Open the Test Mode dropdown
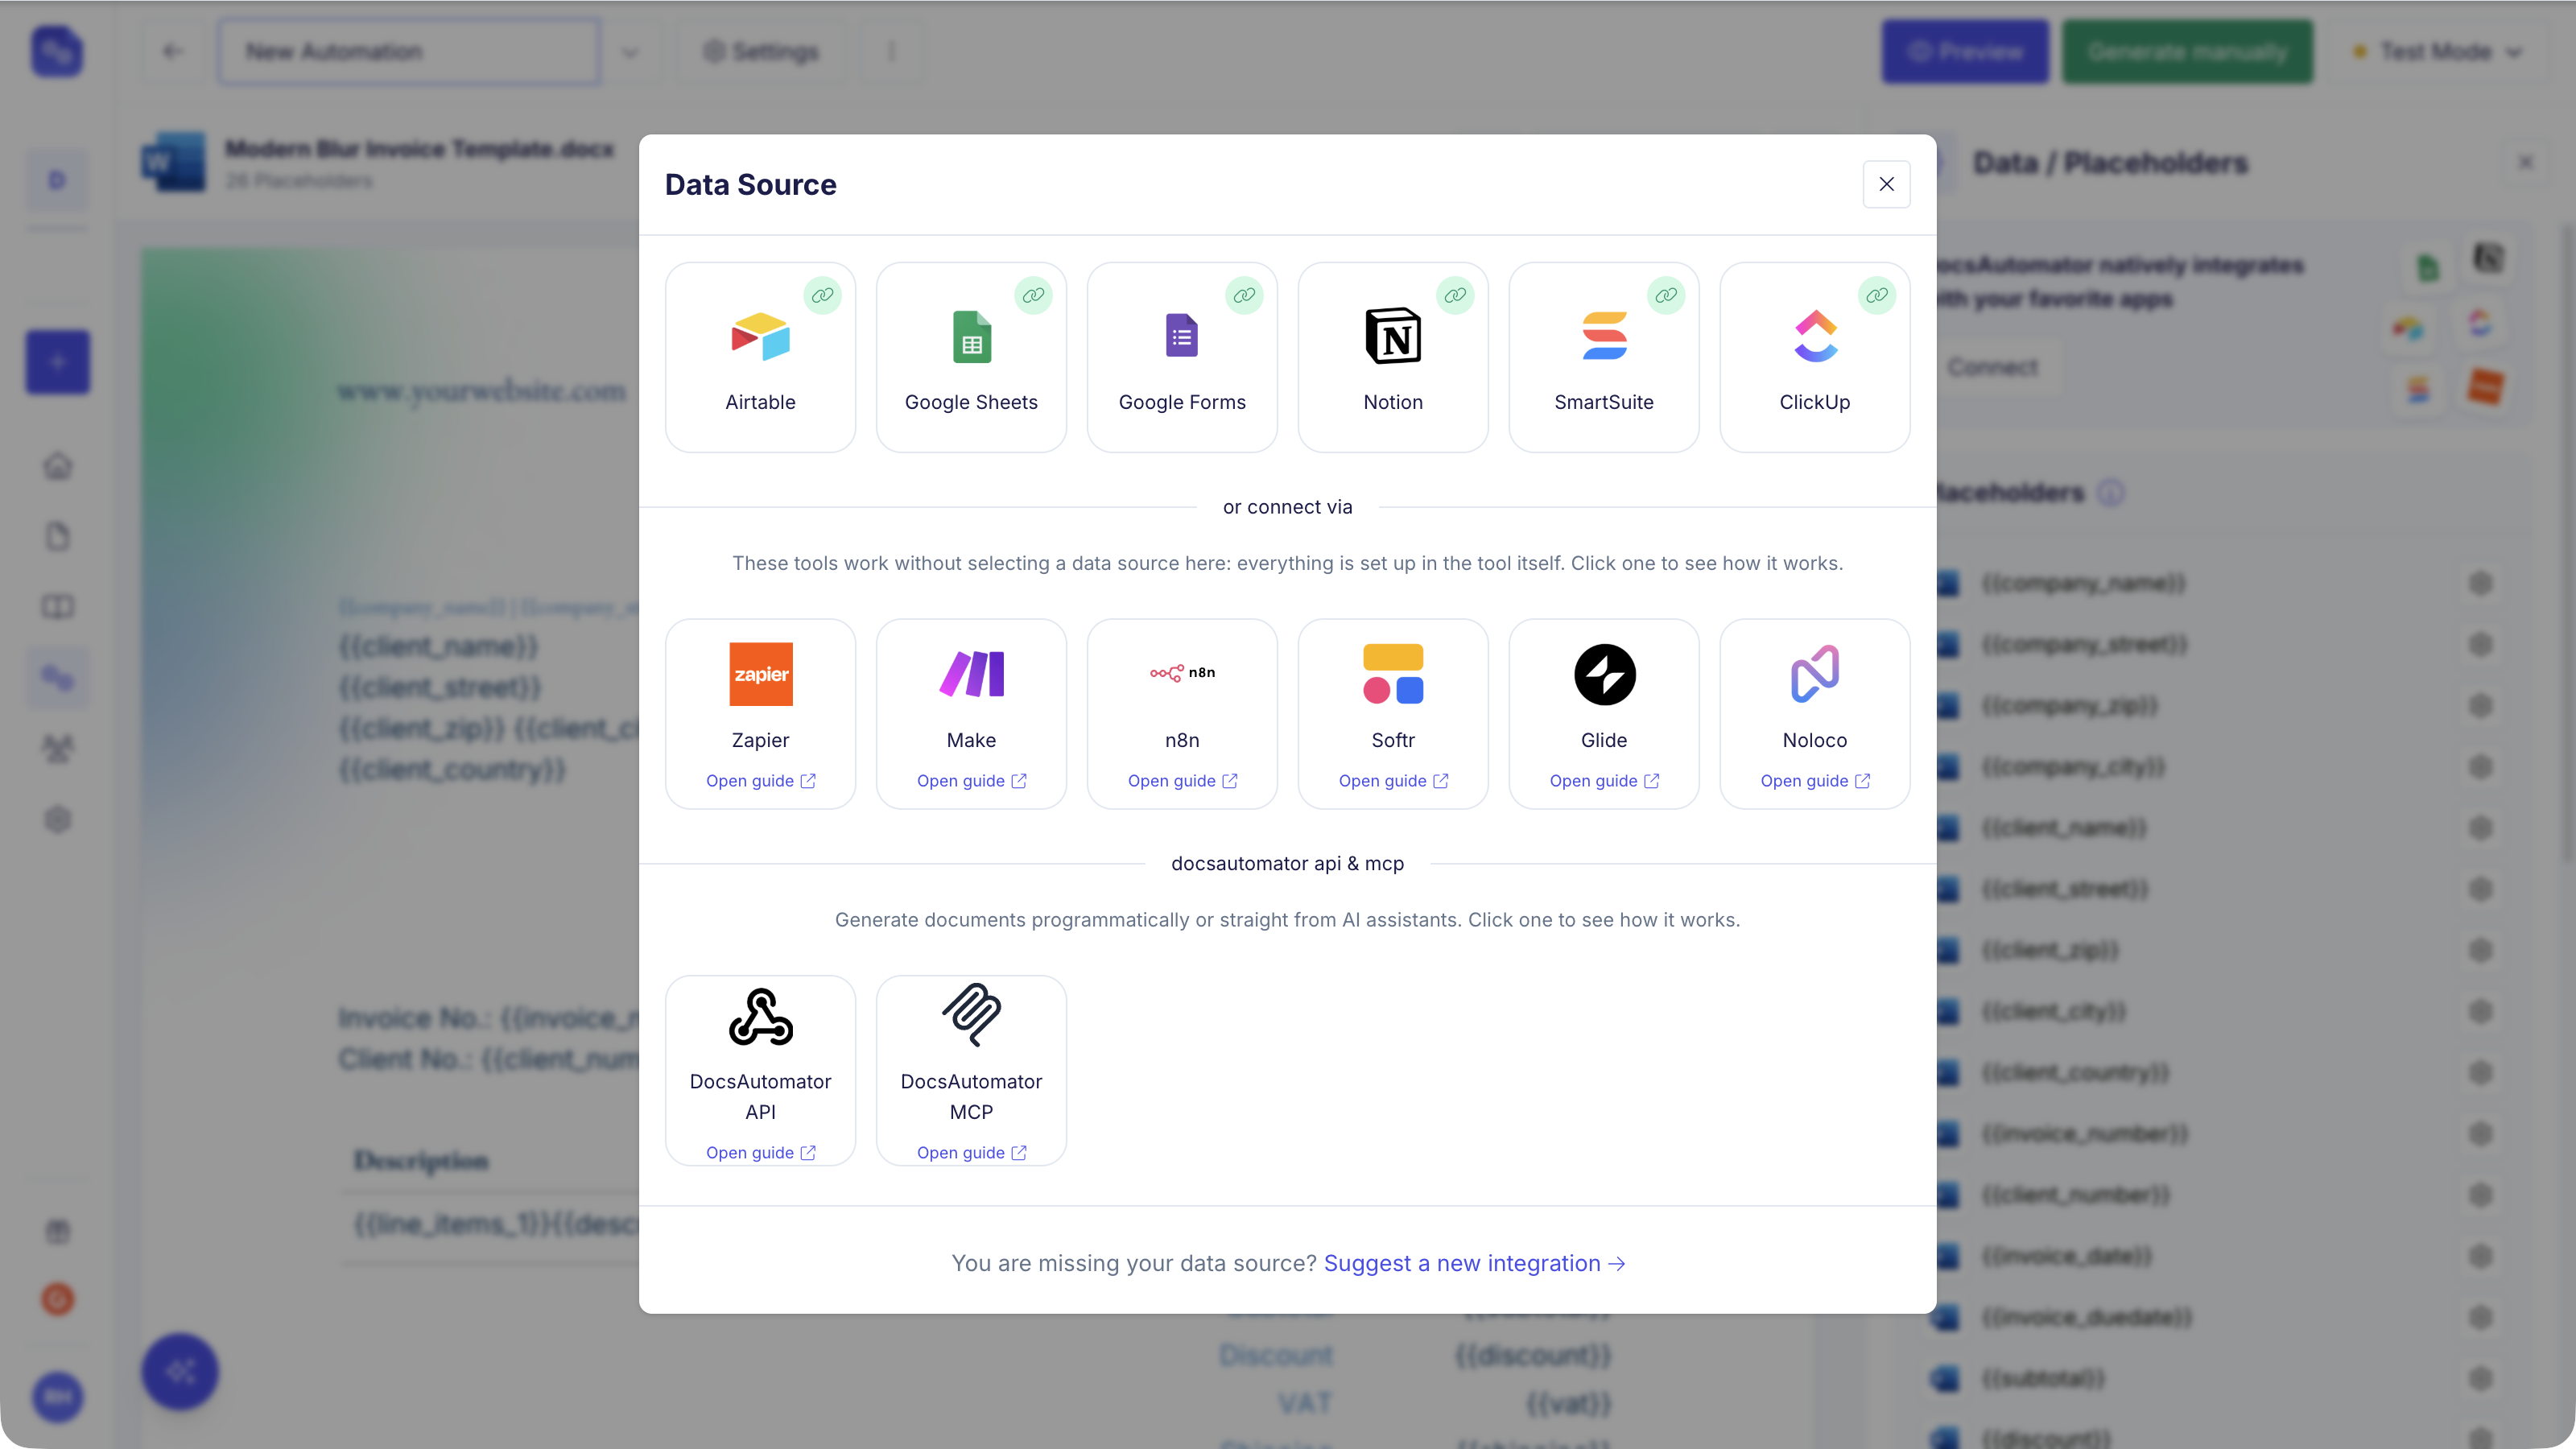This screenshot has width=2576, height=1449. pyautogui.click(x=2437, y=51)
